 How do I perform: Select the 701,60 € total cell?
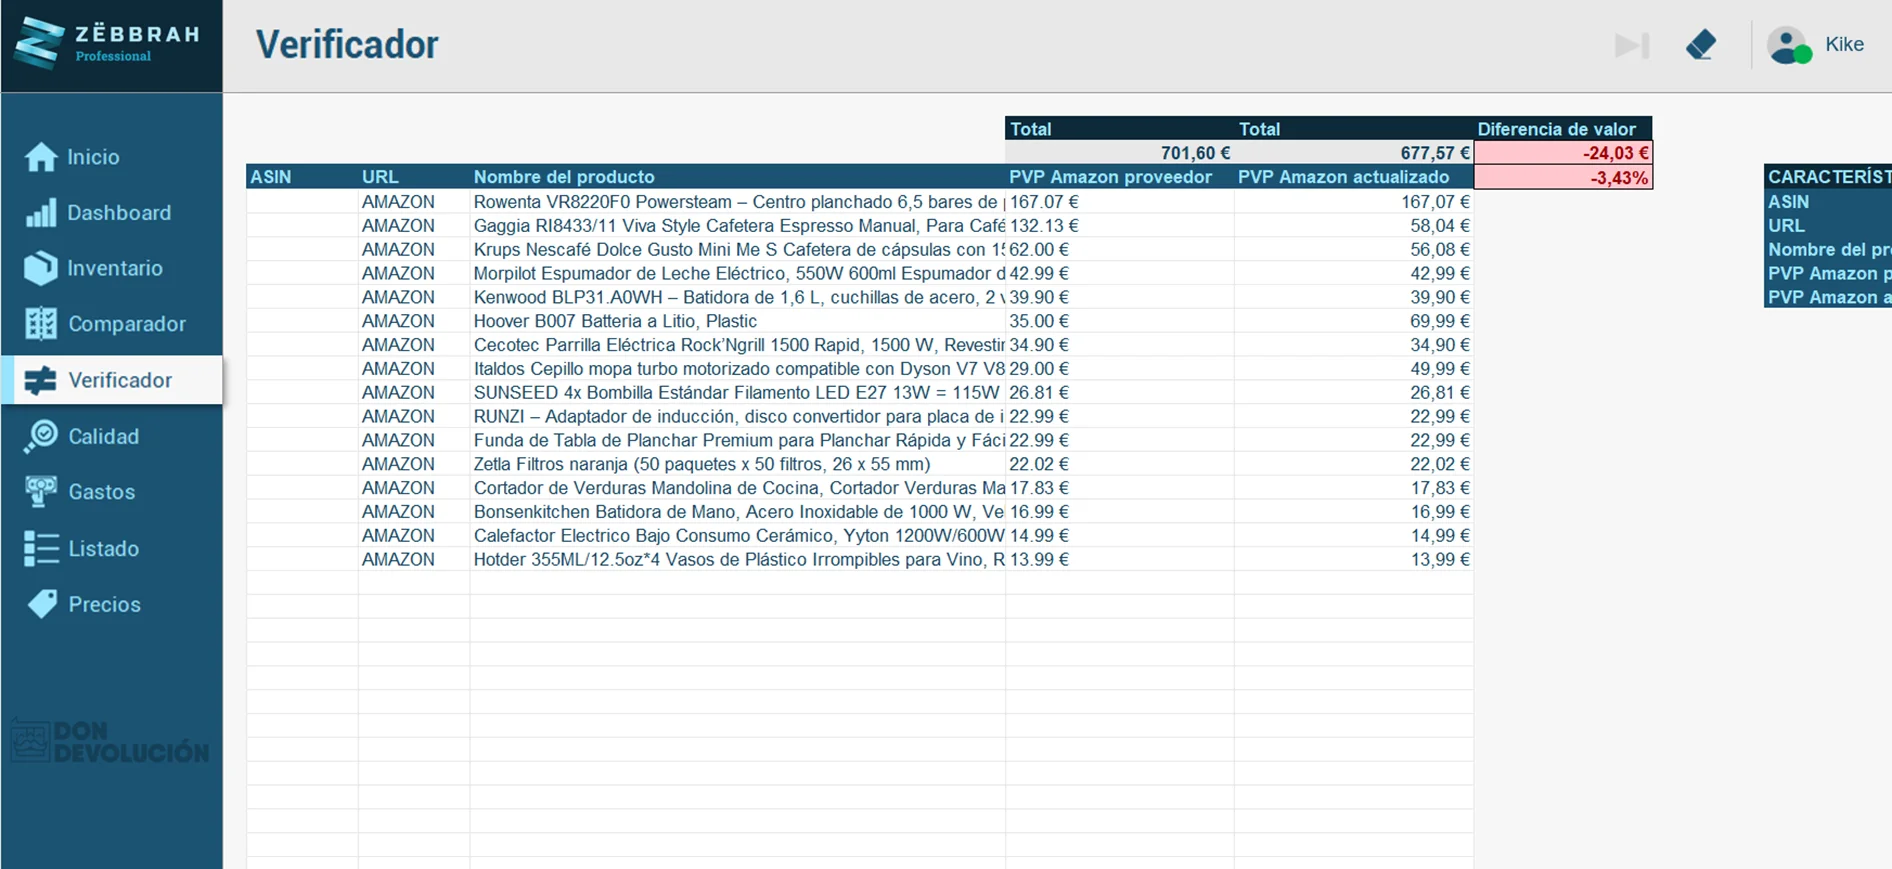[x=1120, y=153]
